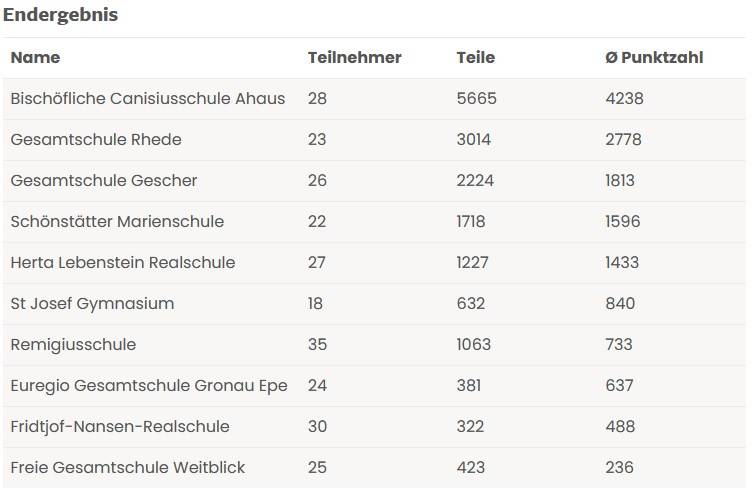Select the Bischöfliche Canisiusschule Ahaus row name
This screenshot has width=752, height=494.
[x=148, y=99]
